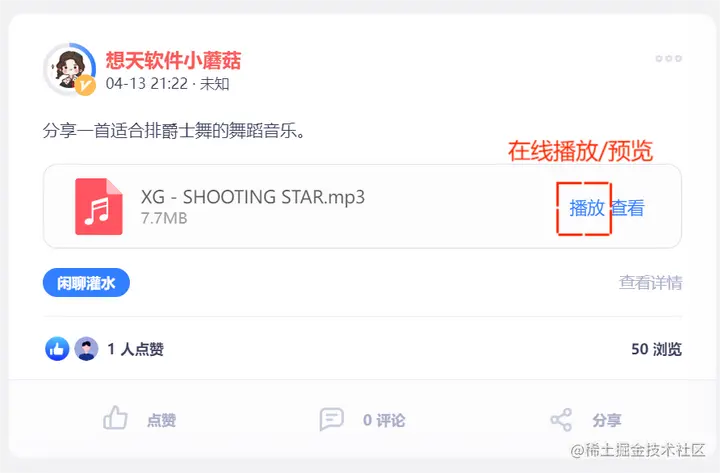
Task: Click the share network icon
Action: pos(561,420)
